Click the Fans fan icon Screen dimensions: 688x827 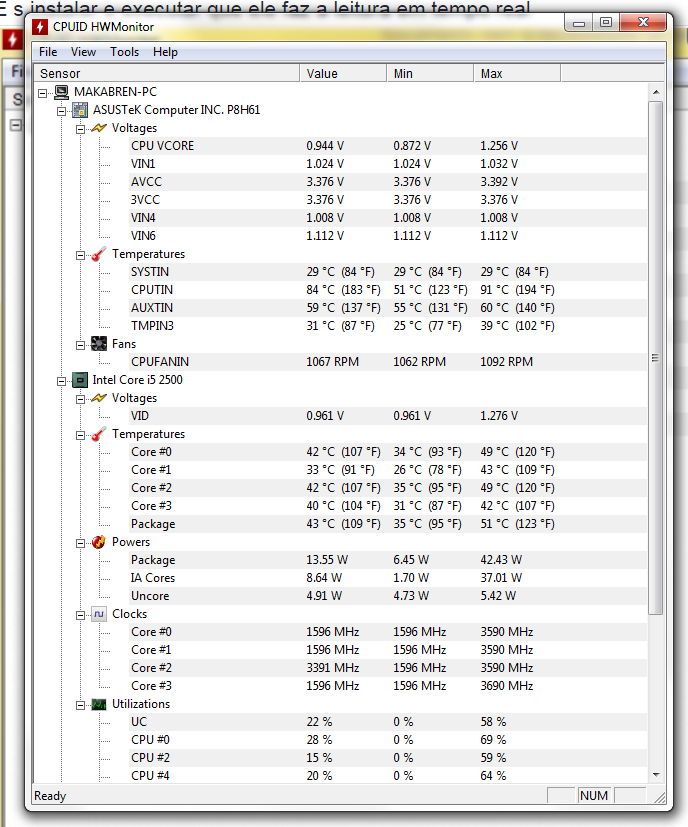[x=99, y=344]
